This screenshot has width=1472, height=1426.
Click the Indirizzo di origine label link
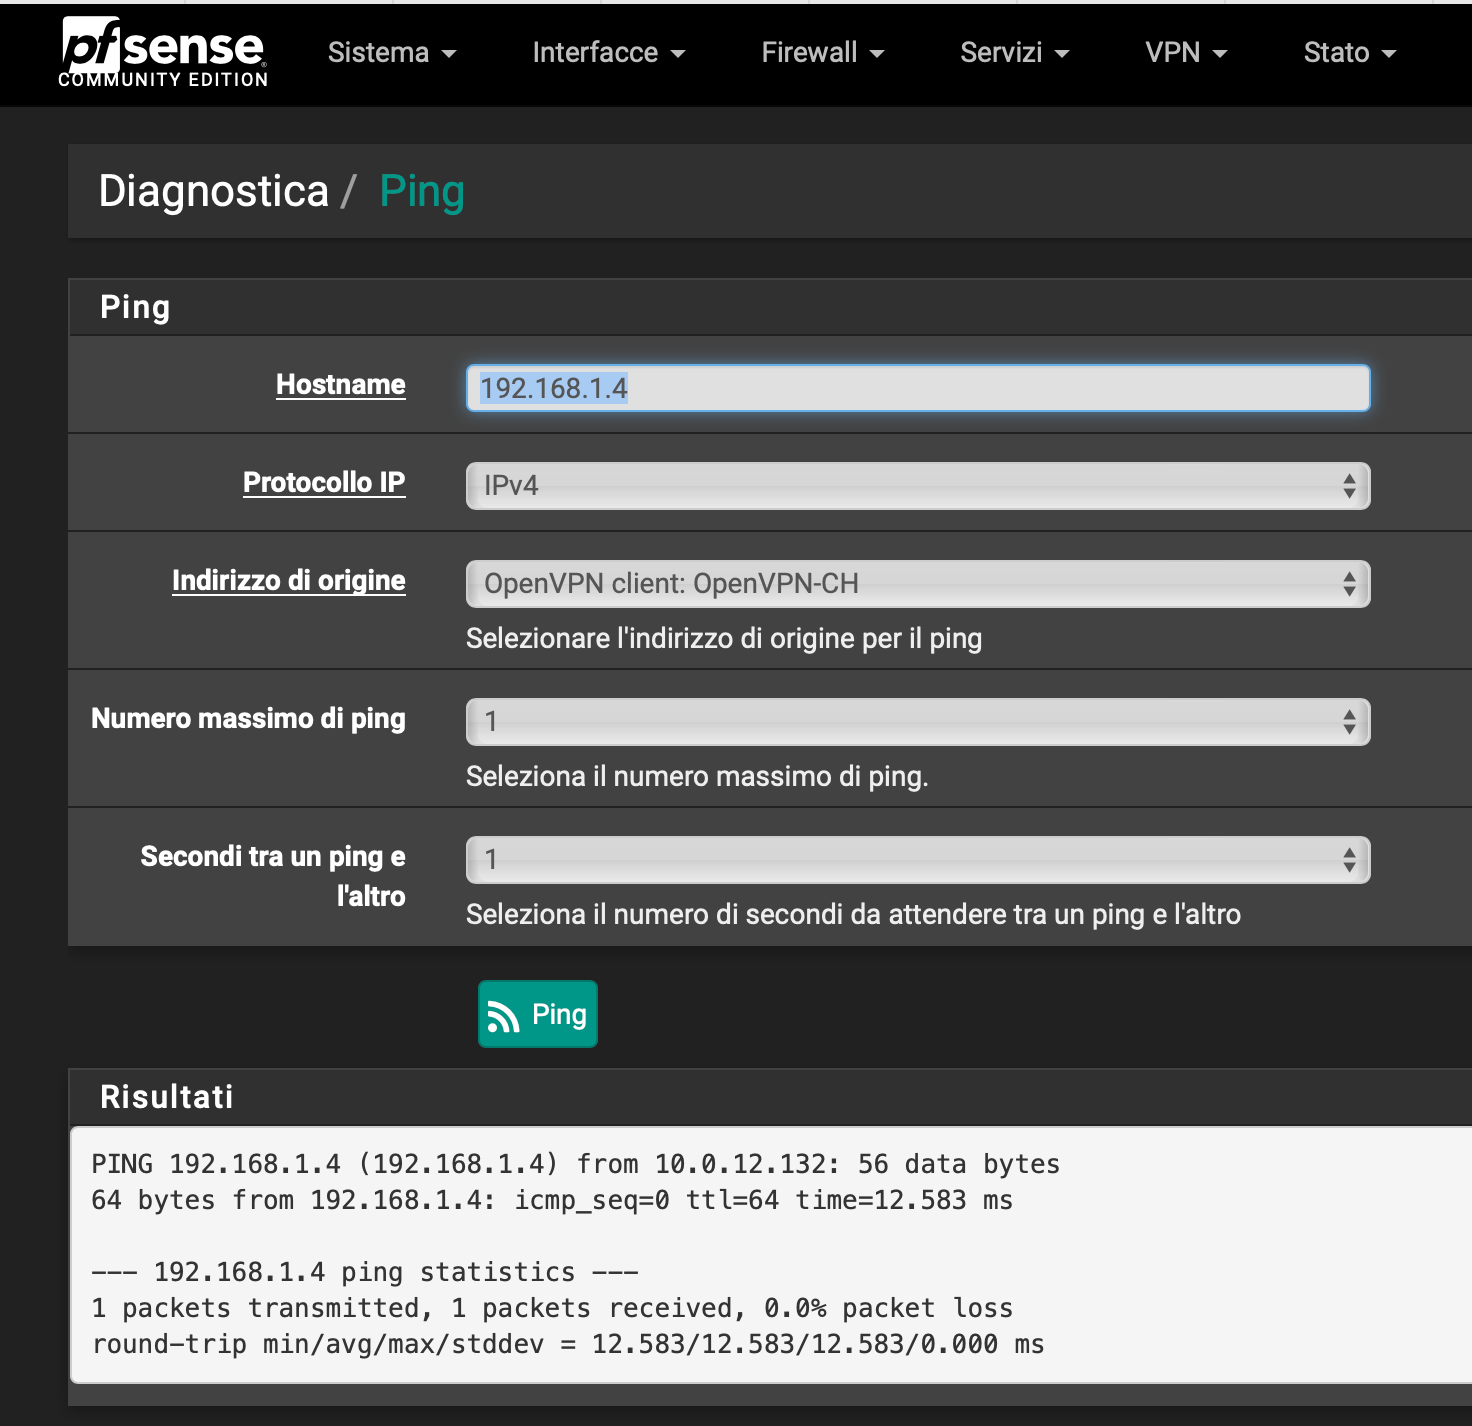tap(289, 580)
